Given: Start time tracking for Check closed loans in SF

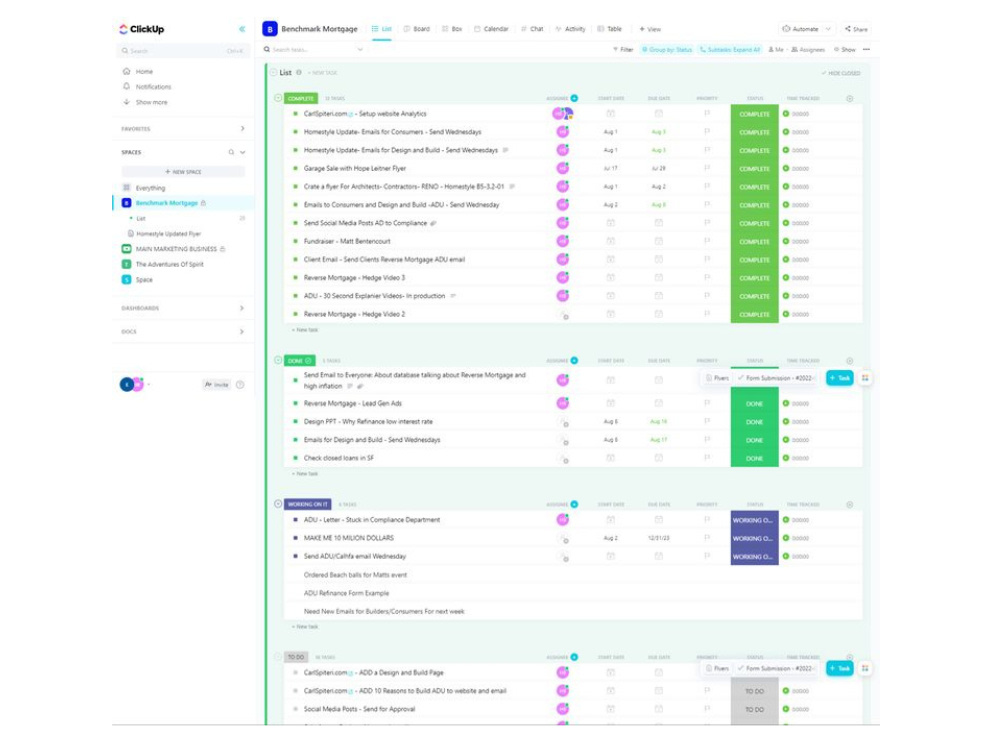Looking at the screenshot, I should tap(786, 458).
